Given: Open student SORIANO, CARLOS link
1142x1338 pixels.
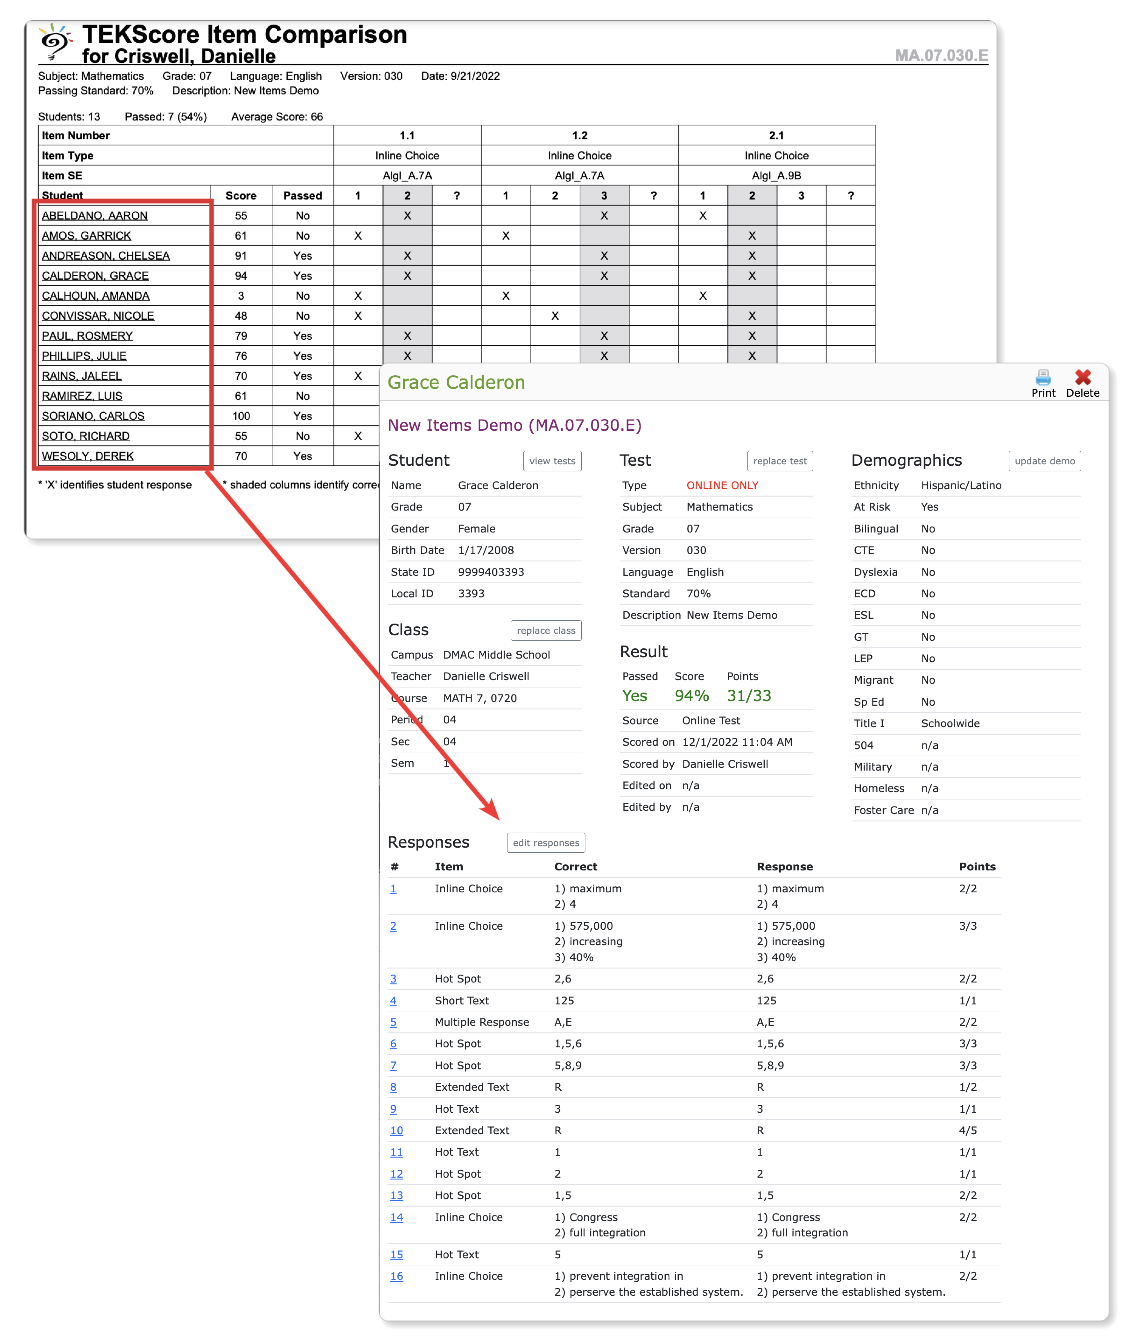Looking at the screenshot, I should pos(93,416).
